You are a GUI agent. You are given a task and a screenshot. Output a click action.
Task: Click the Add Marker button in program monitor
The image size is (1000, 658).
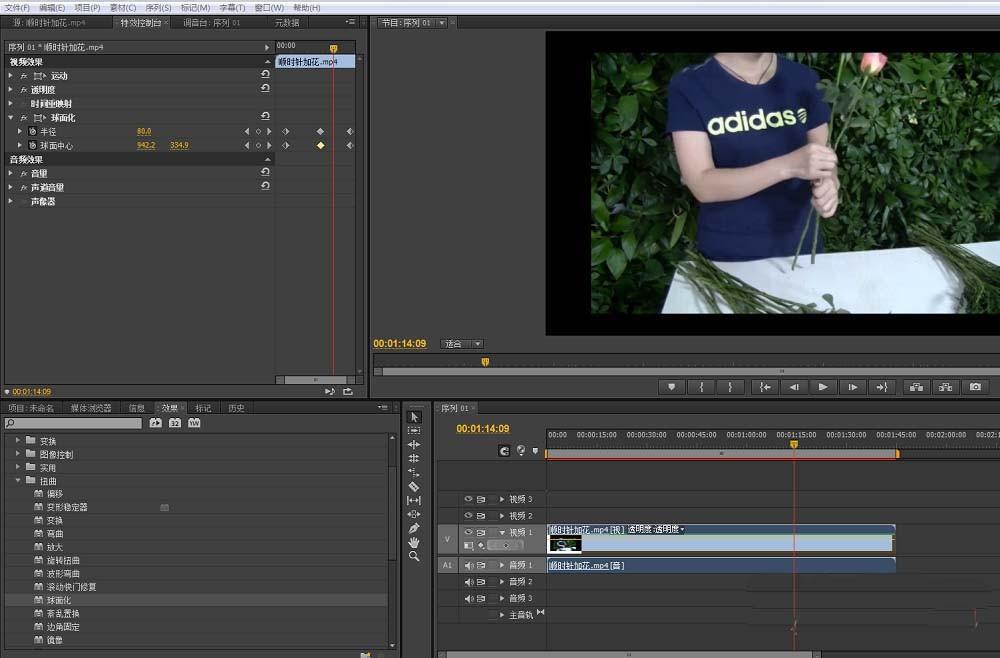671,387
